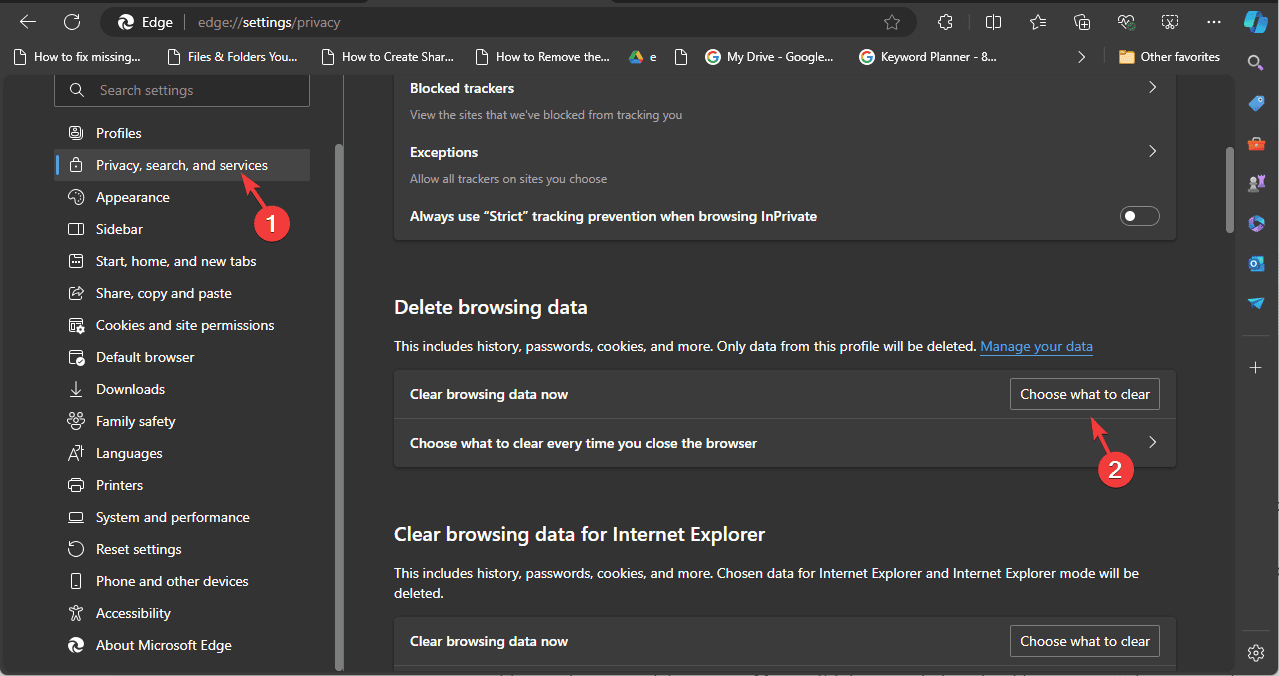
Task: Open the Drop paper plane icon in the sidebar
Action: click(1256, 303)
